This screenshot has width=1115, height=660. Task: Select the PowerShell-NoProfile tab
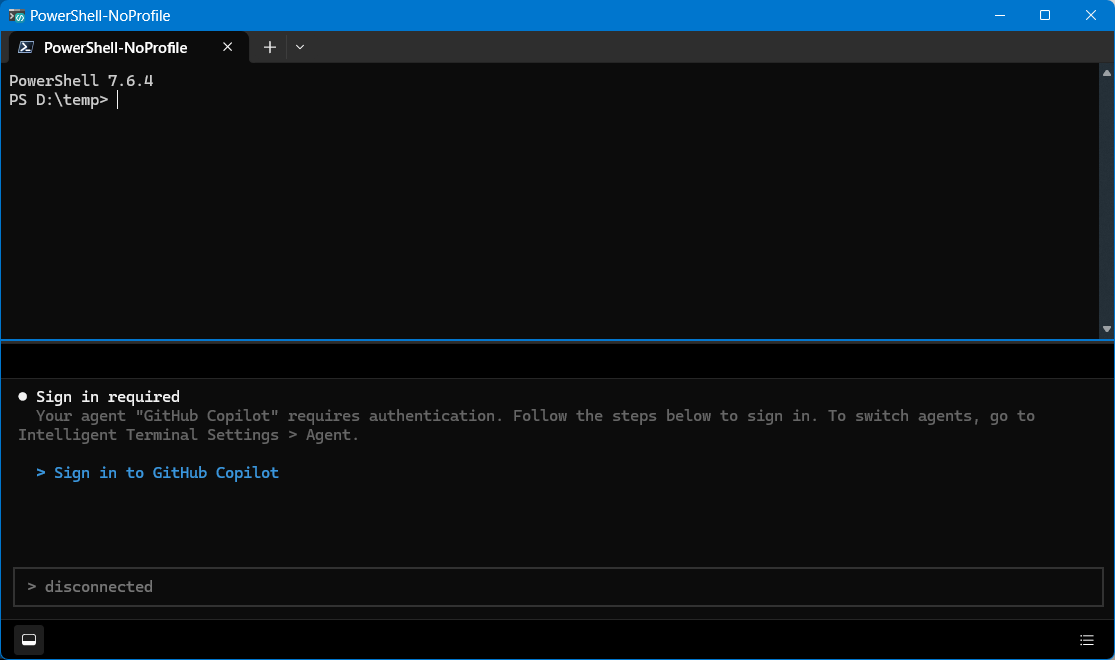(x=129, y=47)
